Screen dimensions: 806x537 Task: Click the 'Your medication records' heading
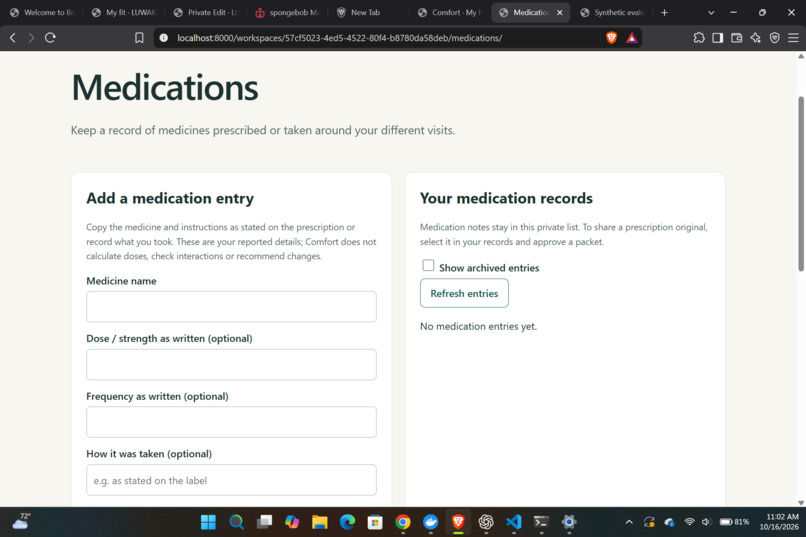point(506,198)
